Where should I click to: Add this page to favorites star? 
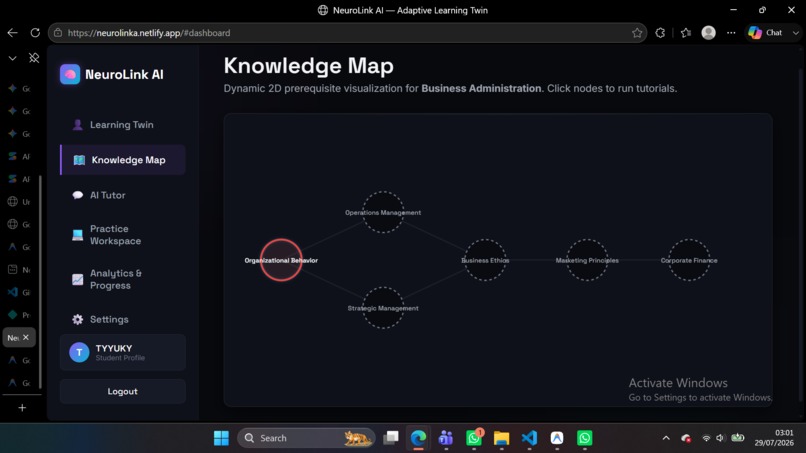(x=637, y=33)
